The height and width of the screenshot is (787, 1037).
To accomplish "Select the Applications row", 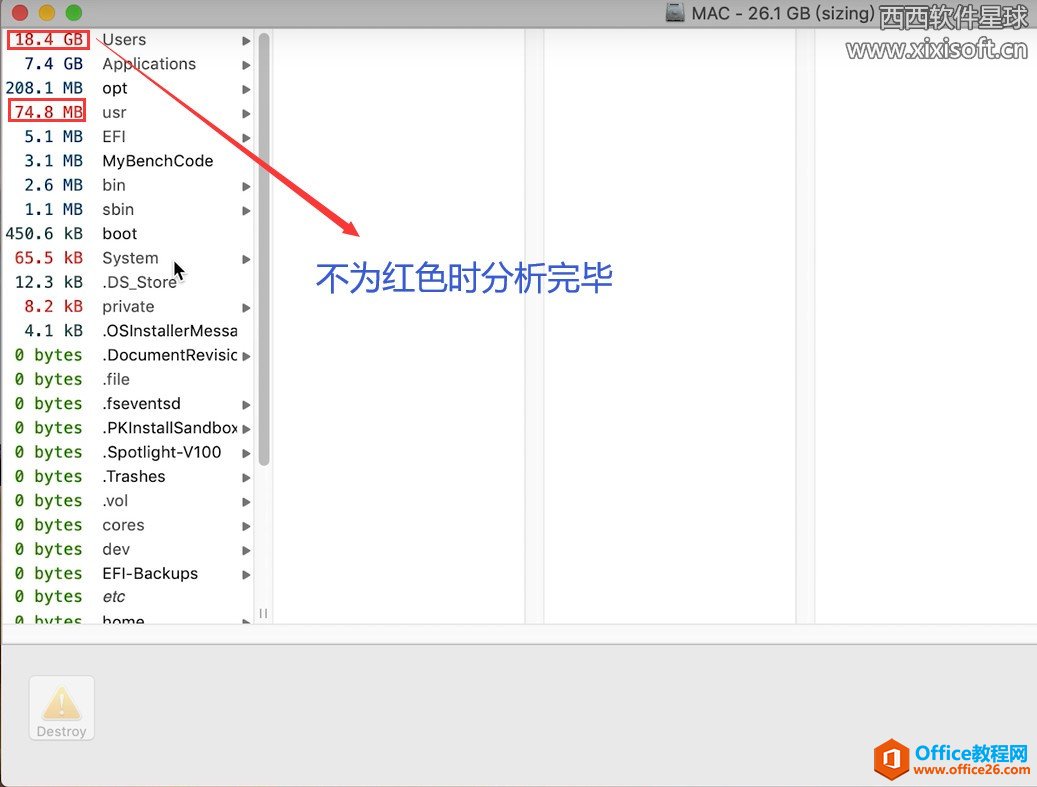I will [128, 64].
